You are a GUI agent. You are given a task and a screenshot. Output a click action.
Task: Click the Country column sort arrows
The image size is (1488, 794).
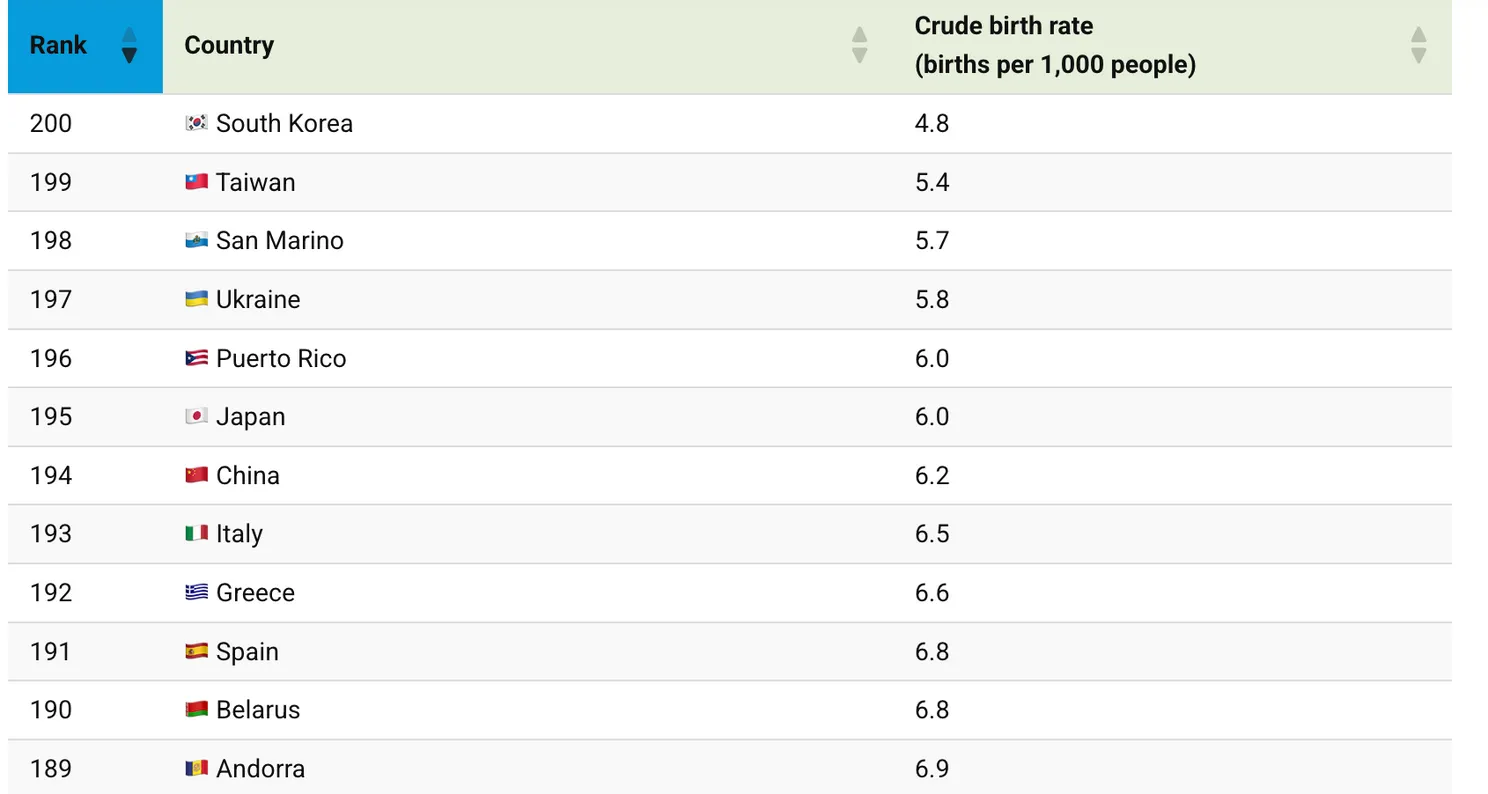[859, 45]
